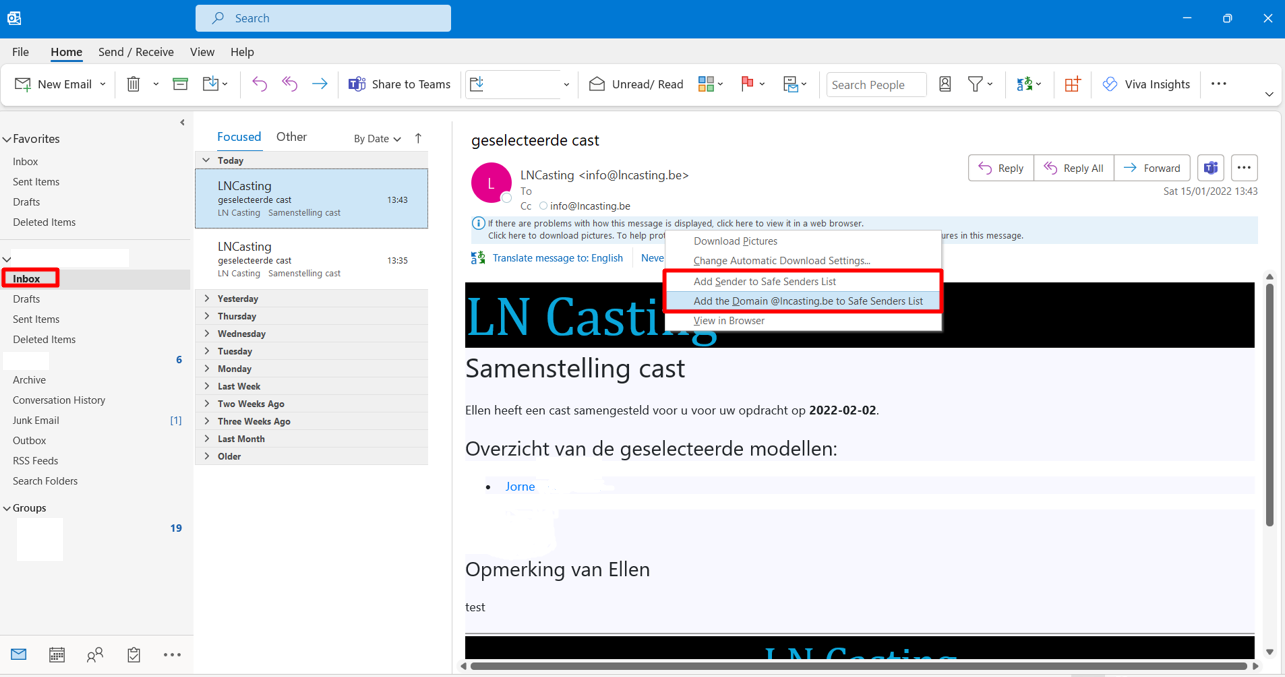Reverse sort order arrow in message list
This screenshot has height=677, width=1285.
pos(418,138)
